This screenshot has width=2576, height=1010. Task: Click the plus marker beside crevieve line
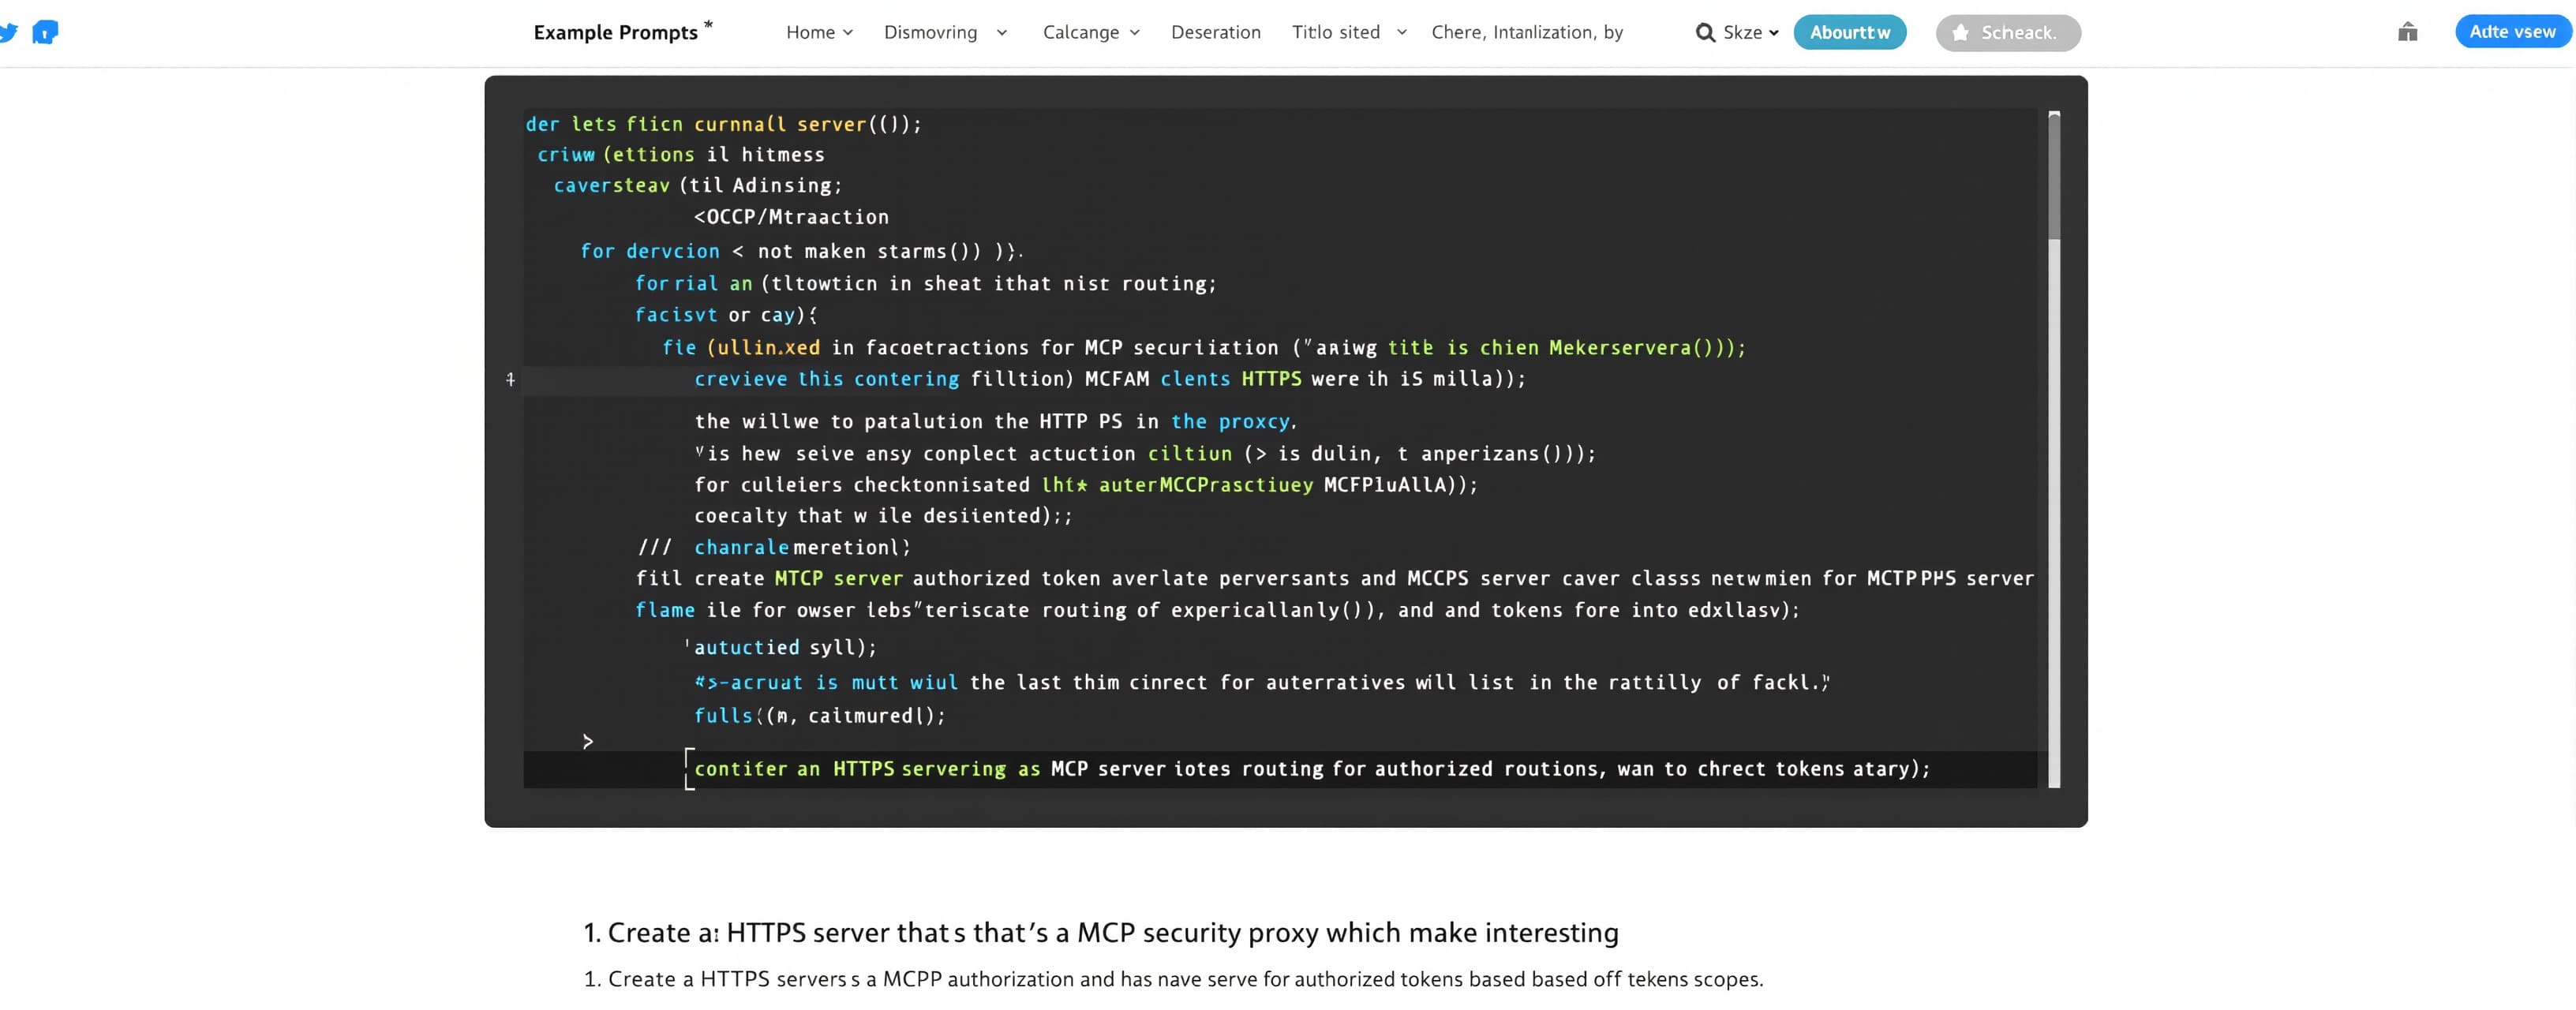(x=510, y=379)
